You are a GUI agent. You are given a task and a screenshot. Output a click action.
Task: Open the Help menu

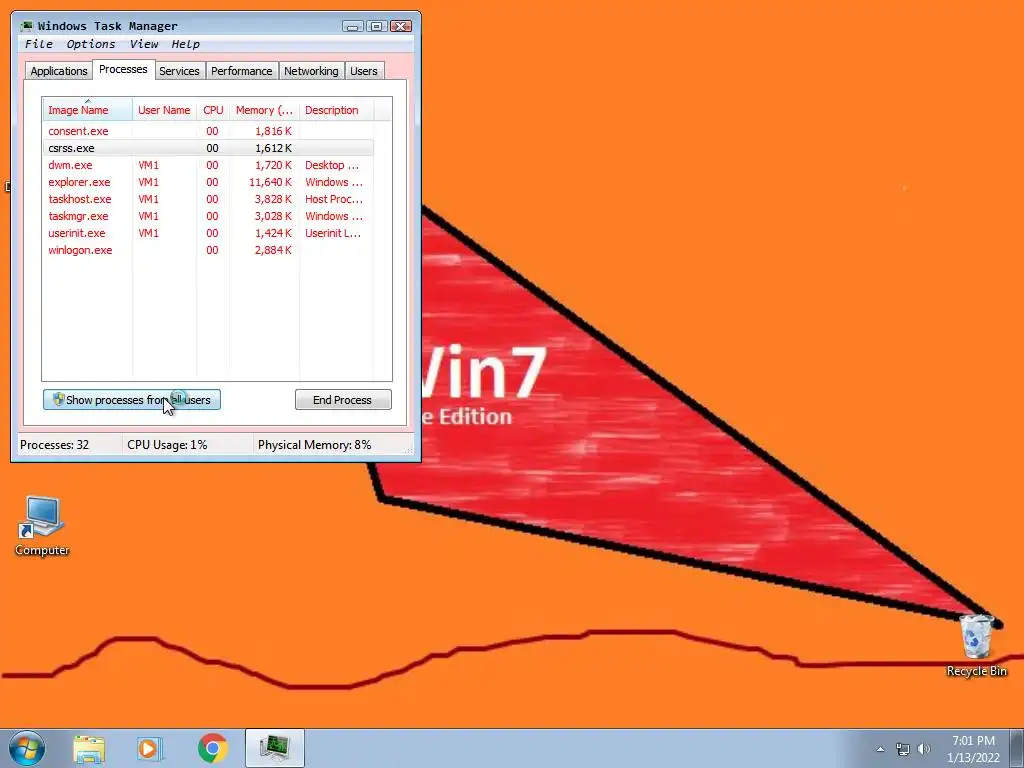185,44
